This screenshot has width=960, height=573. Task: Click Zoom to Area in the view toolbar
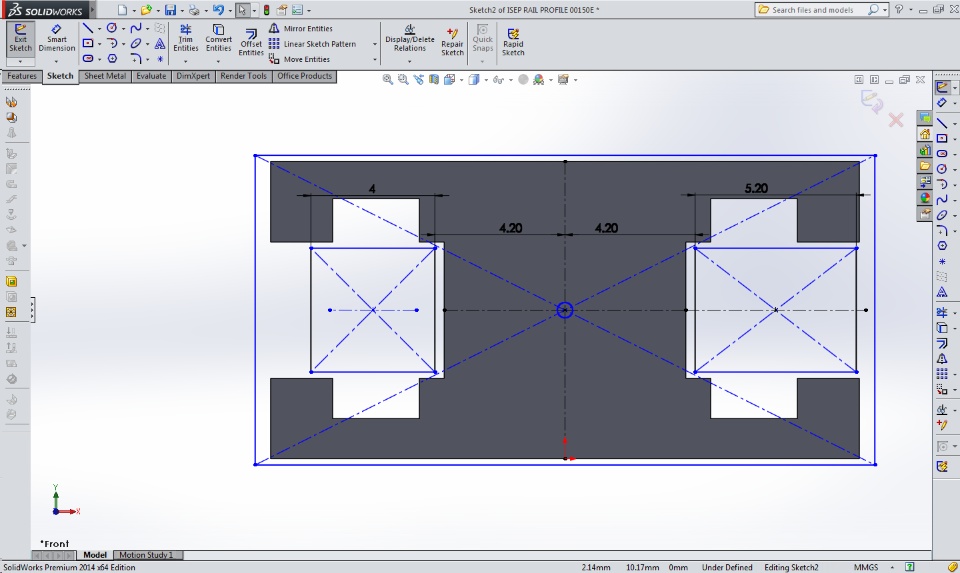coord(403,80)
